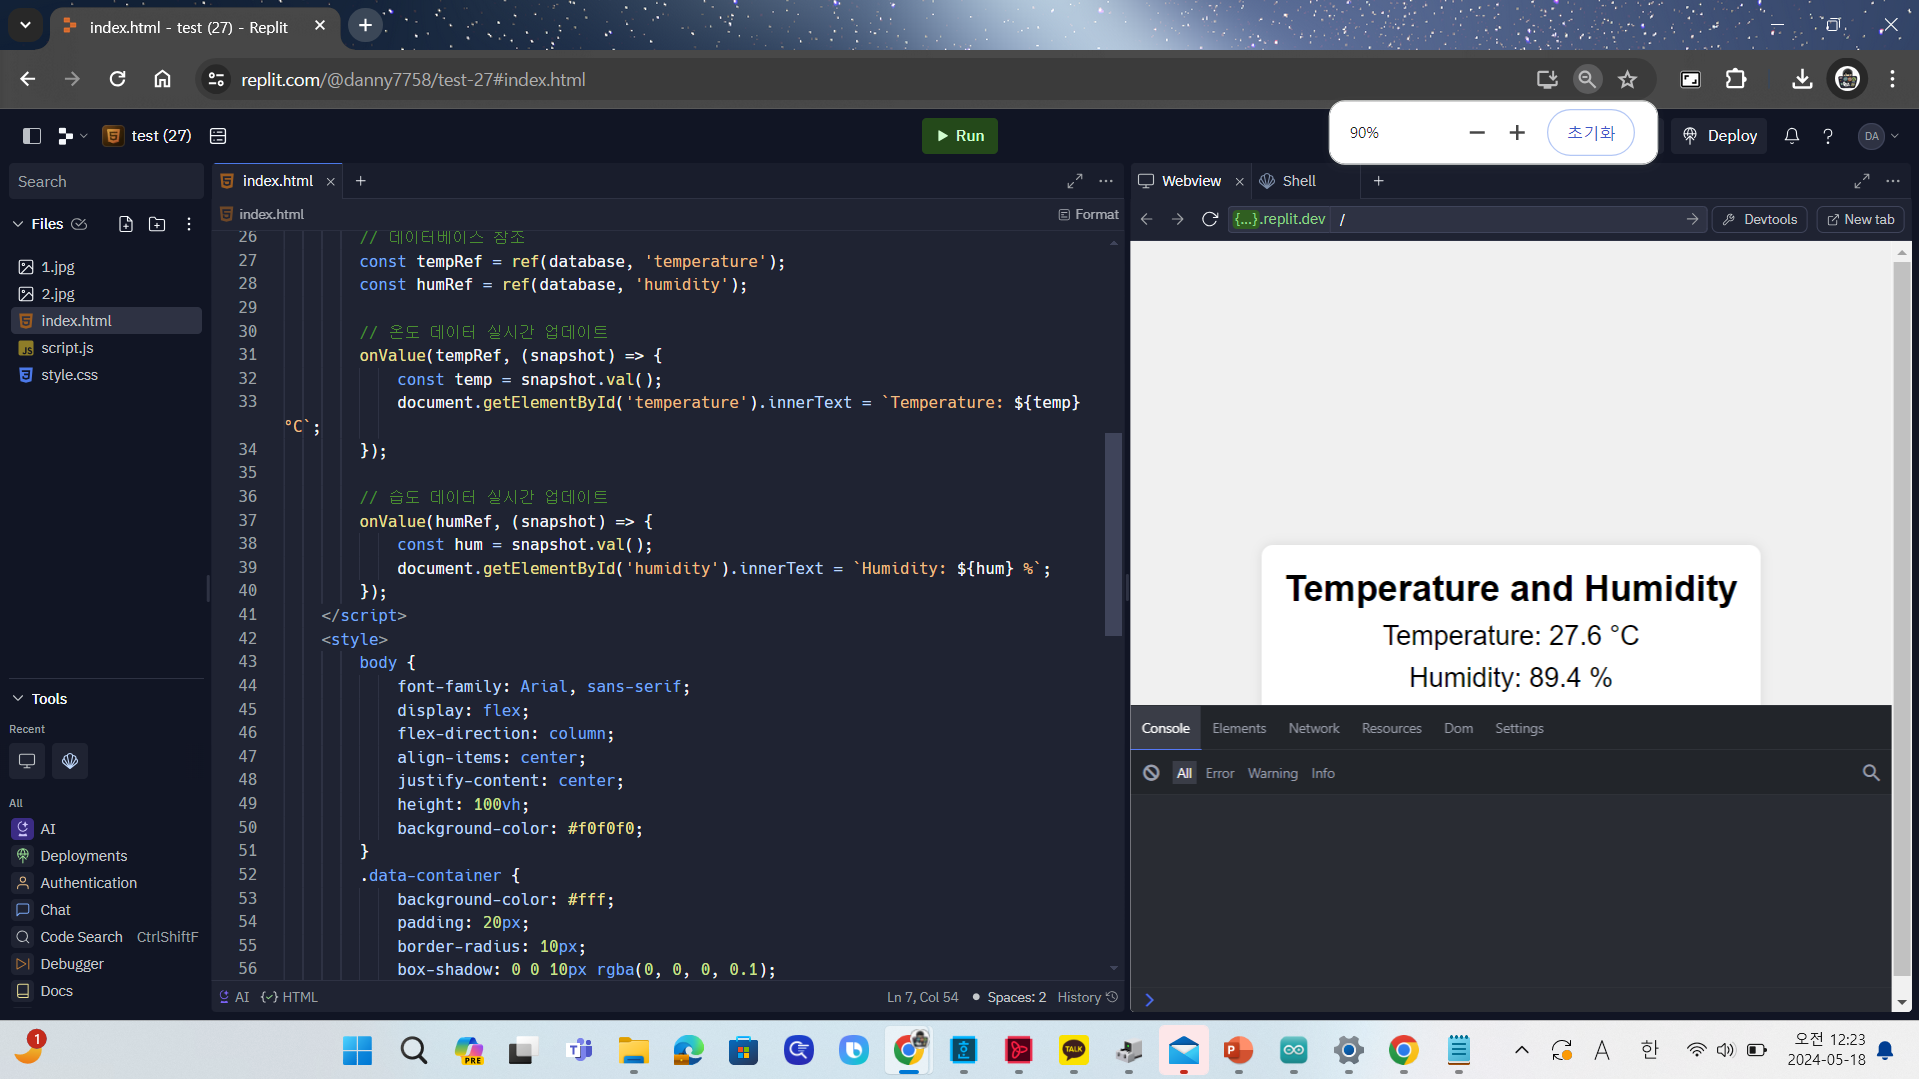Switch to the Shell tab
The image size is (1919, 1079).
1288,181
